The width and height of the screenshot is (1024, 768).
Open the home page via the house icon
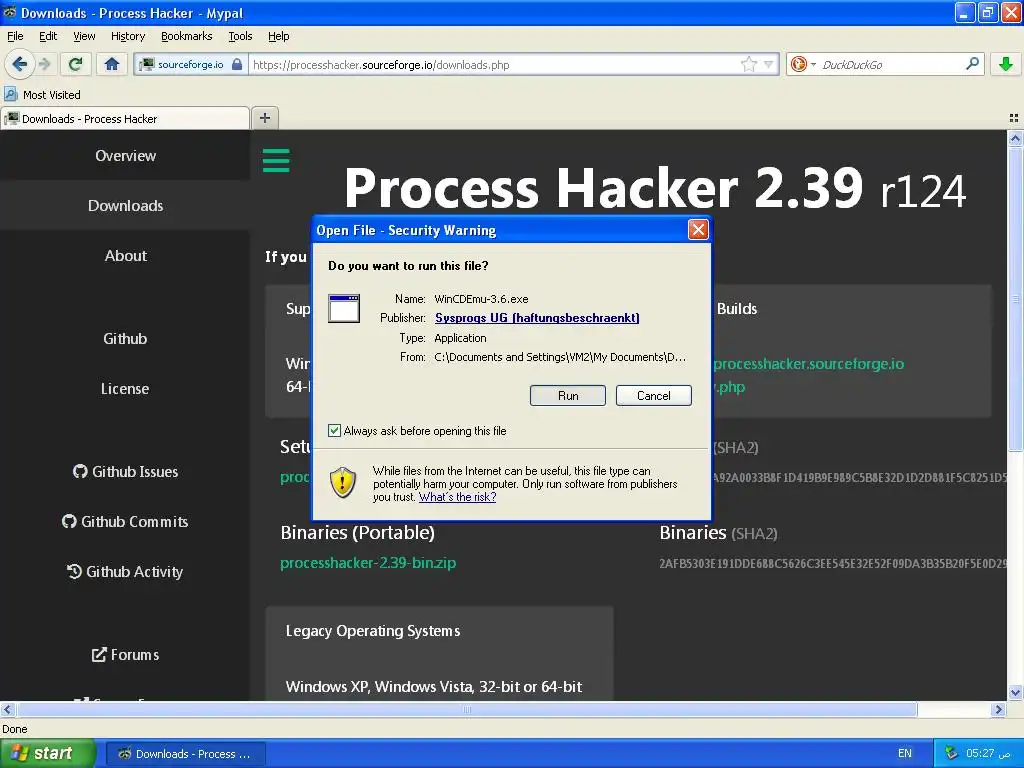[112, 64]
